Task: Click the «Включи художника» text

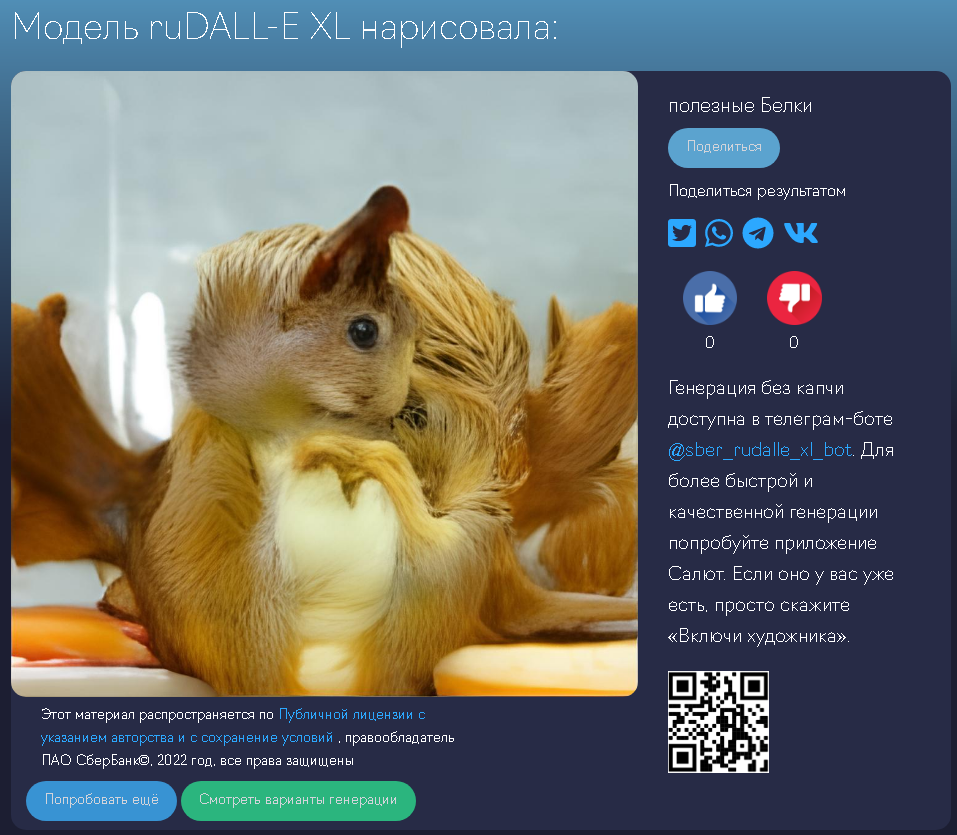Action: 759,637
